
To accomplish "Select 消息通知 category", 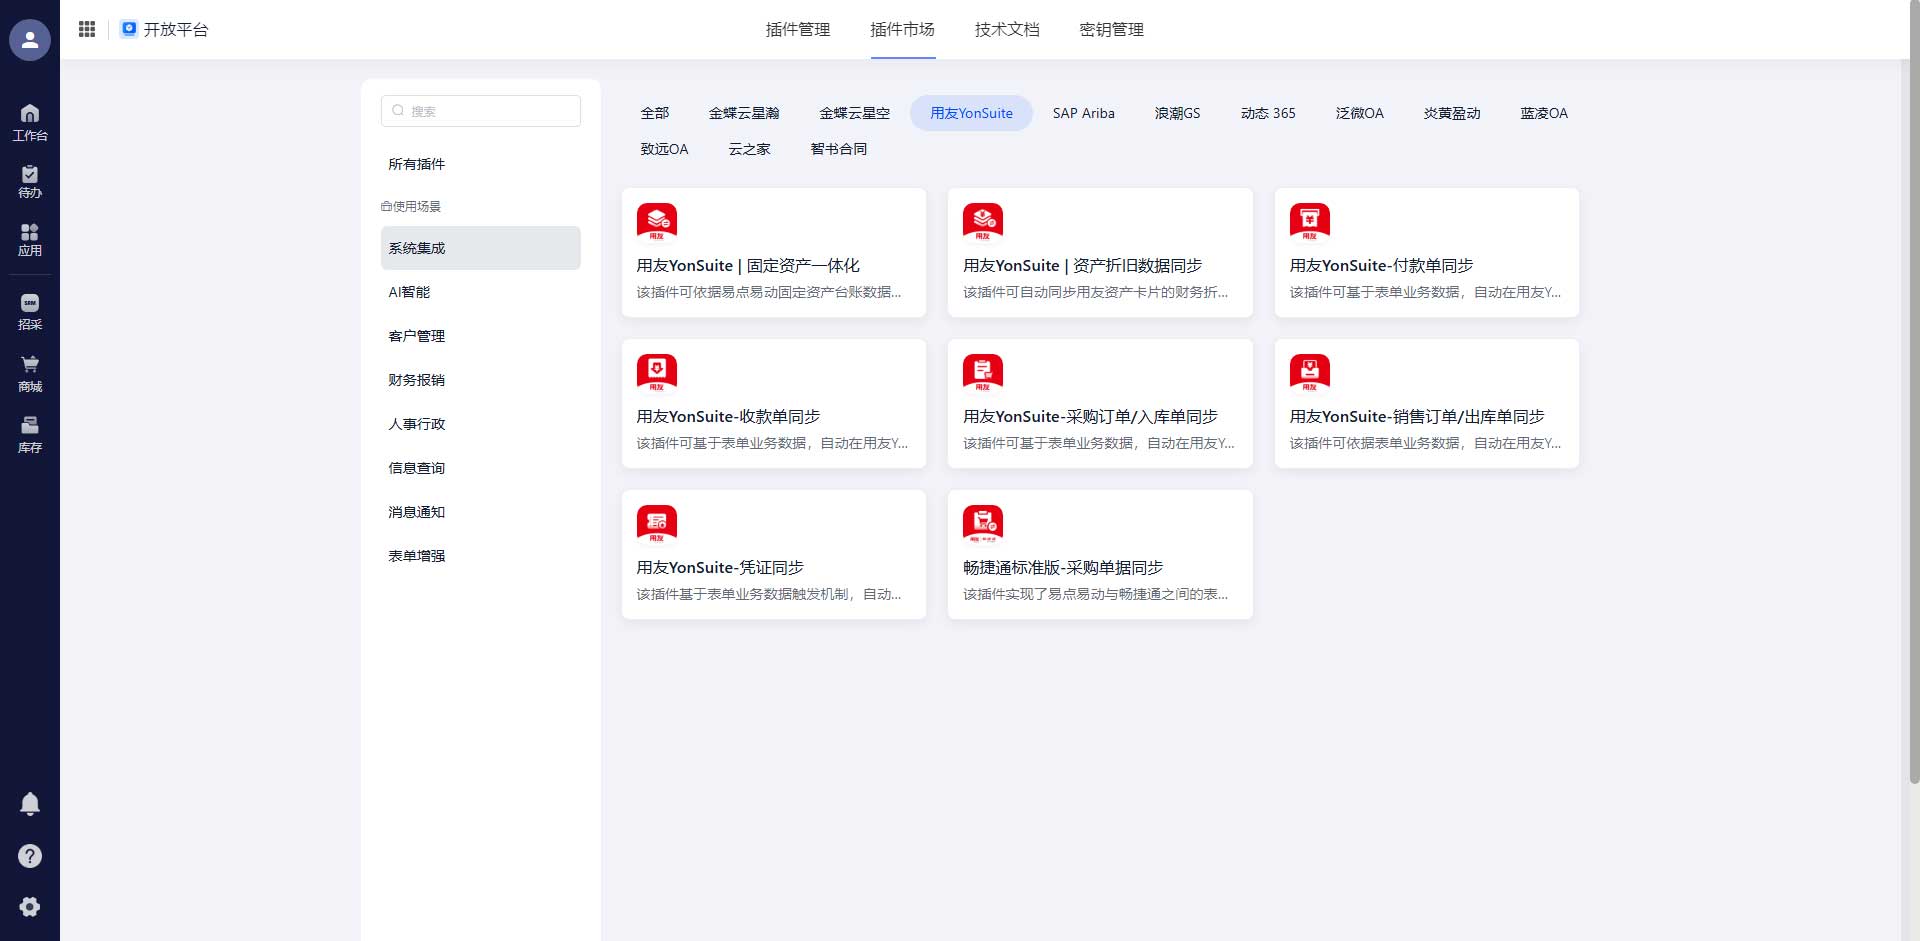I will 481,512.
